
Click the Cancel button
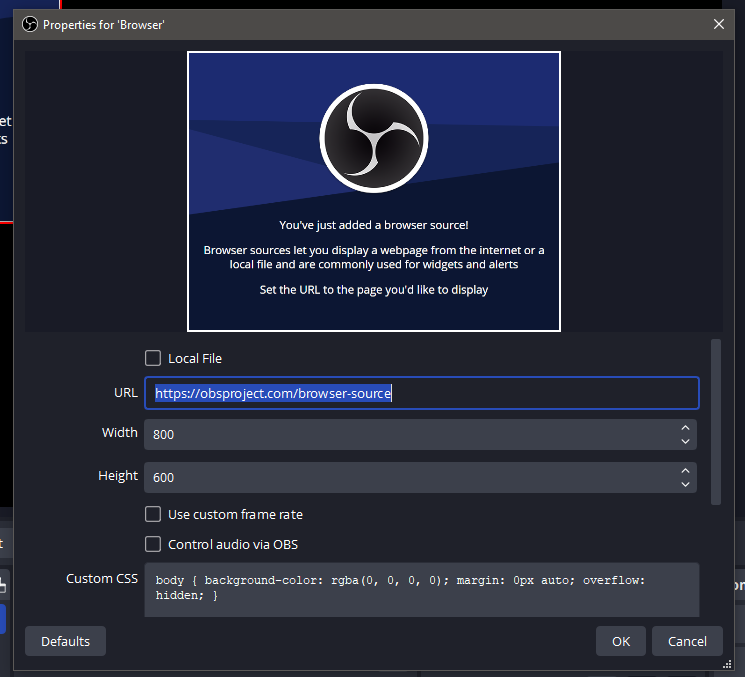[687, 641]
